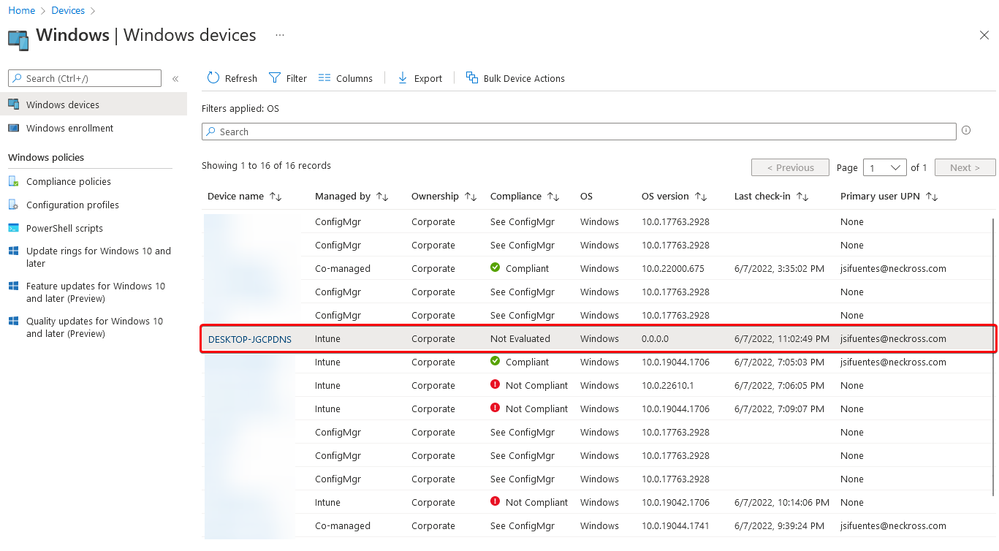This screenshot has width=999, height=551.
Task: Click the Windows policies section heading
Action: click(46, 157)
